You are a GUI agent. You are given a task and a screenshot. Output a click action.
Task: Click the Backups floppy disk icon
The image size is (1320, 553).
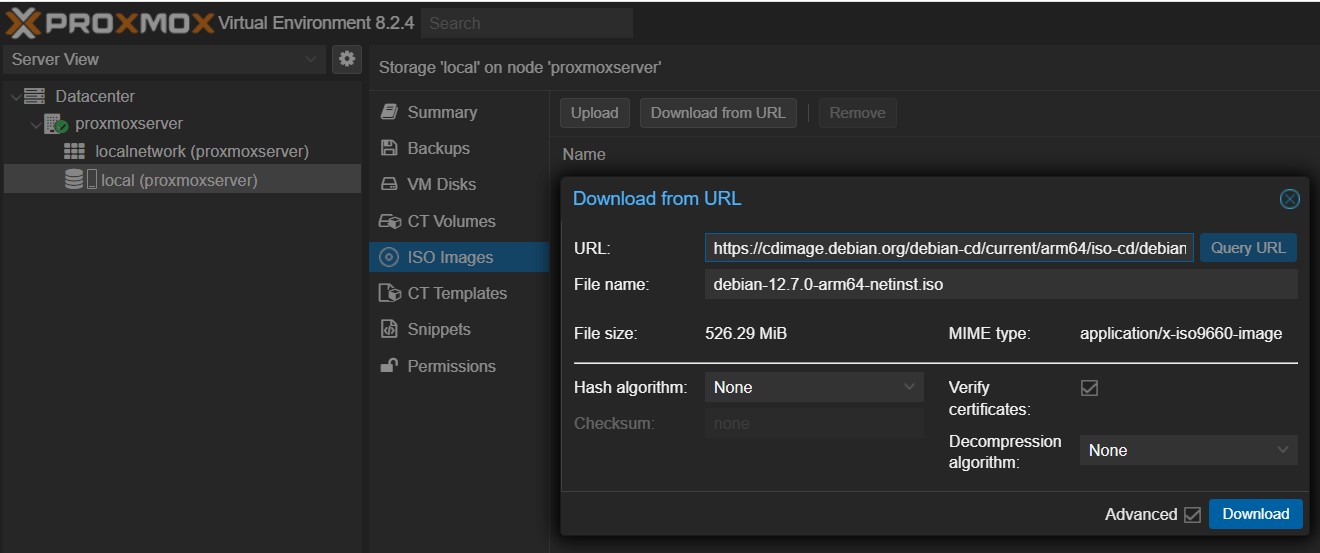click(x=390, y=148)
